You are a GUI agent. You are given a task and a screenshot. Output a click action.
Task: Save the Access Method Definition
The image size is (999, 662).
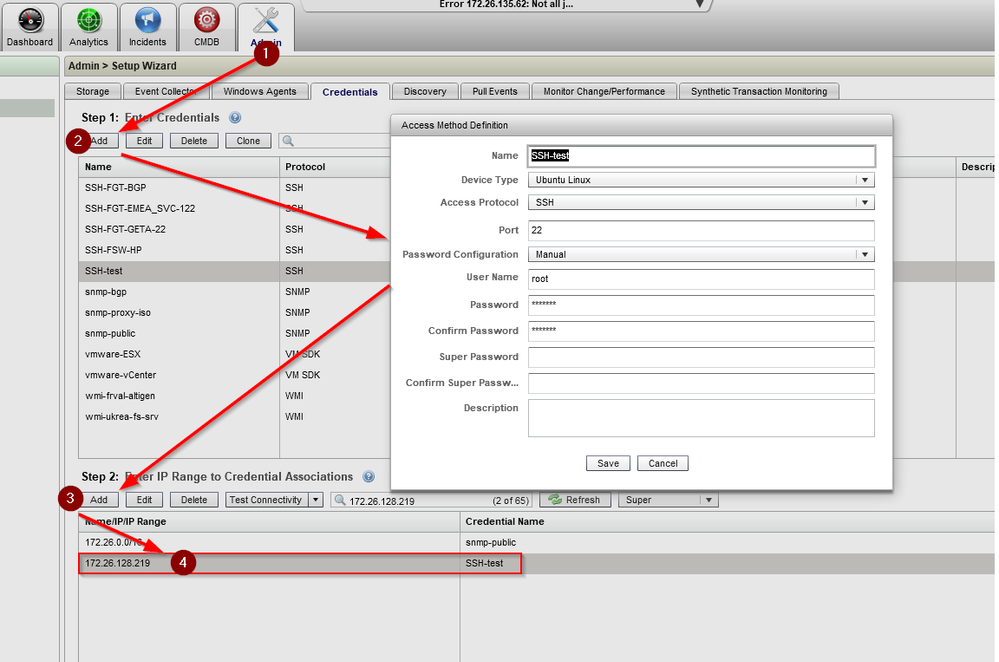[608, 463]
